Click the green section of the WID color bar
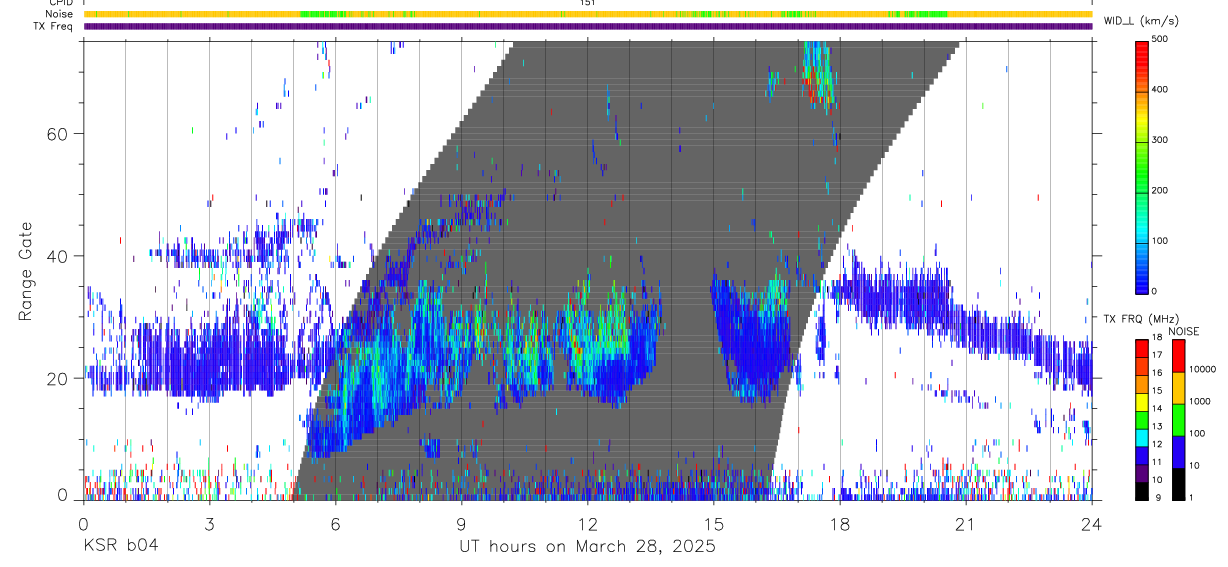The height and width of the screenshot is (567, 1228). [1143, 170]
